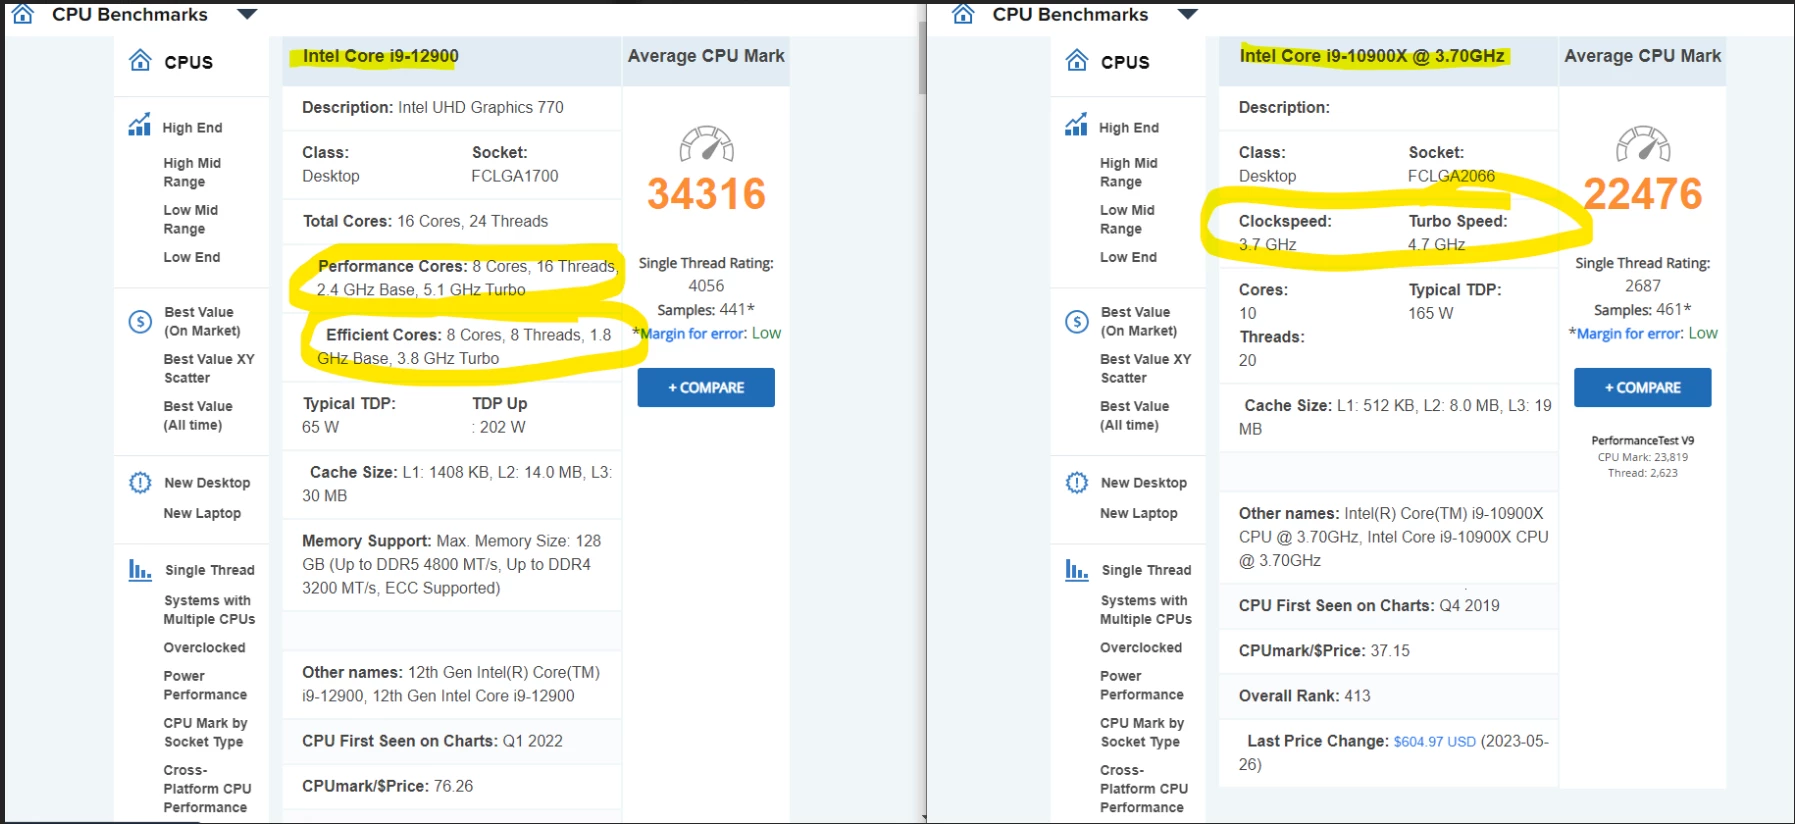The width and height of the screenshot is (1795, 824).
Task: Click the home icon in left CPU Benchmarks header
Action: (23, 14)
